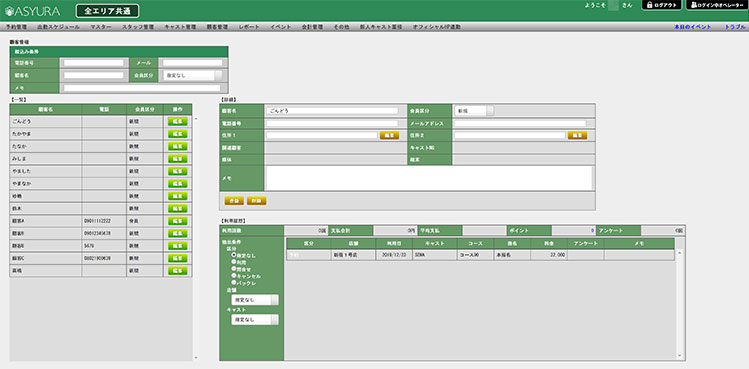
Task: Click the ログアウト logout button
Action: point(662,5)
